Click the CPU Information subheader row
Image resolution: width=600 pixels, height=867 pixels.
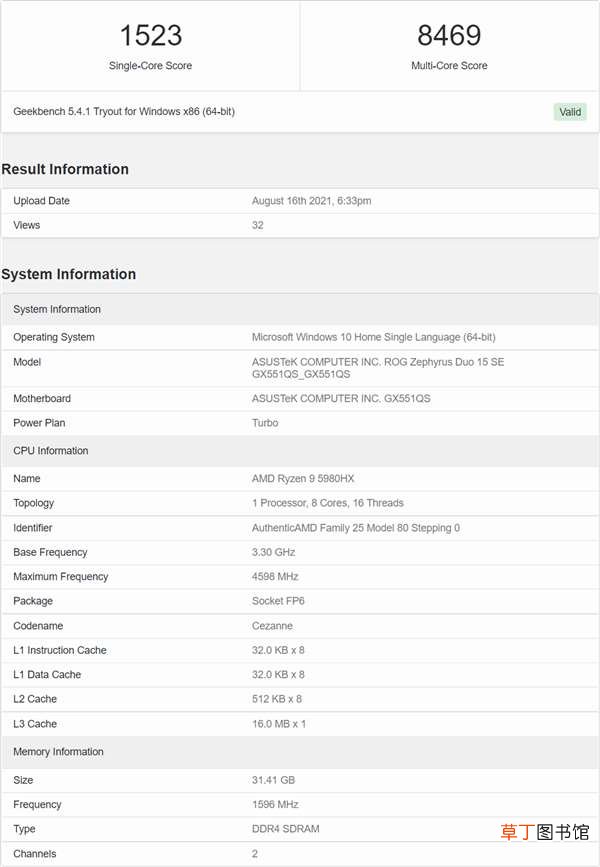[x=300, y=451]
